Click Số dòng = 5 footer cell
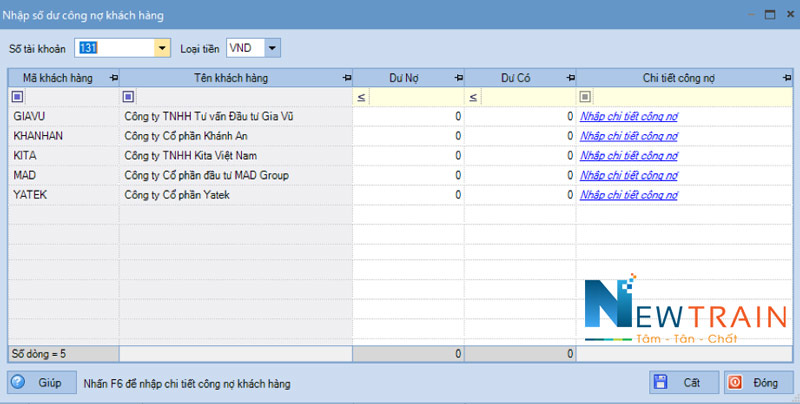800x404 pixels. click(x=64, y=354)
